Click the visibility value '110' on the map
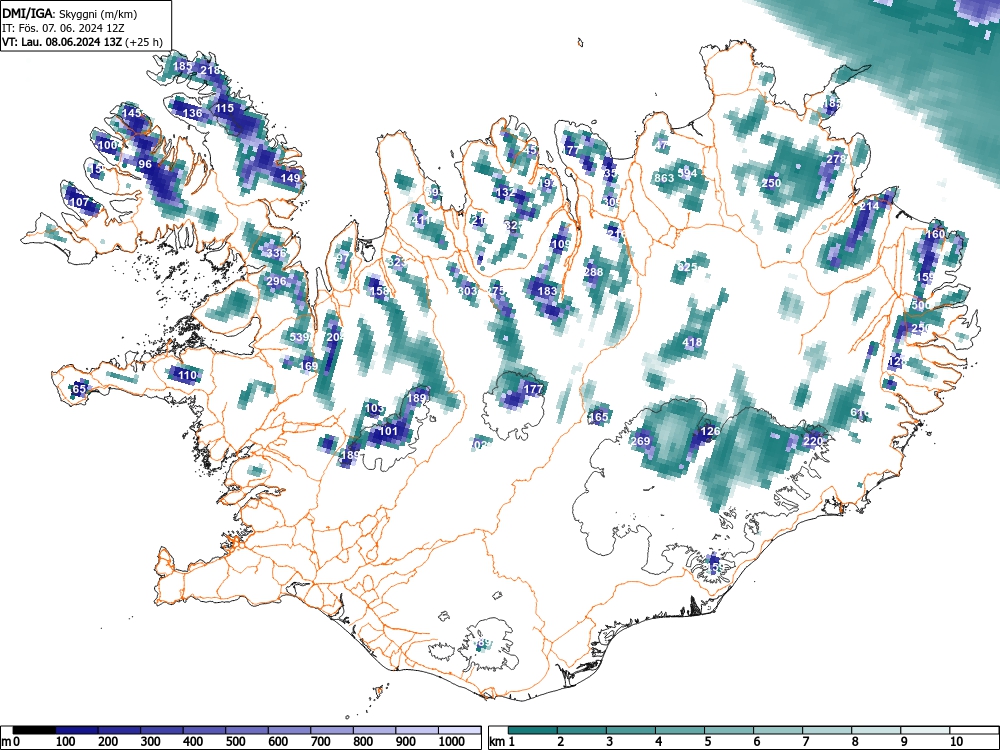This screenshot has height=750, width=1000. pos(187,375)
